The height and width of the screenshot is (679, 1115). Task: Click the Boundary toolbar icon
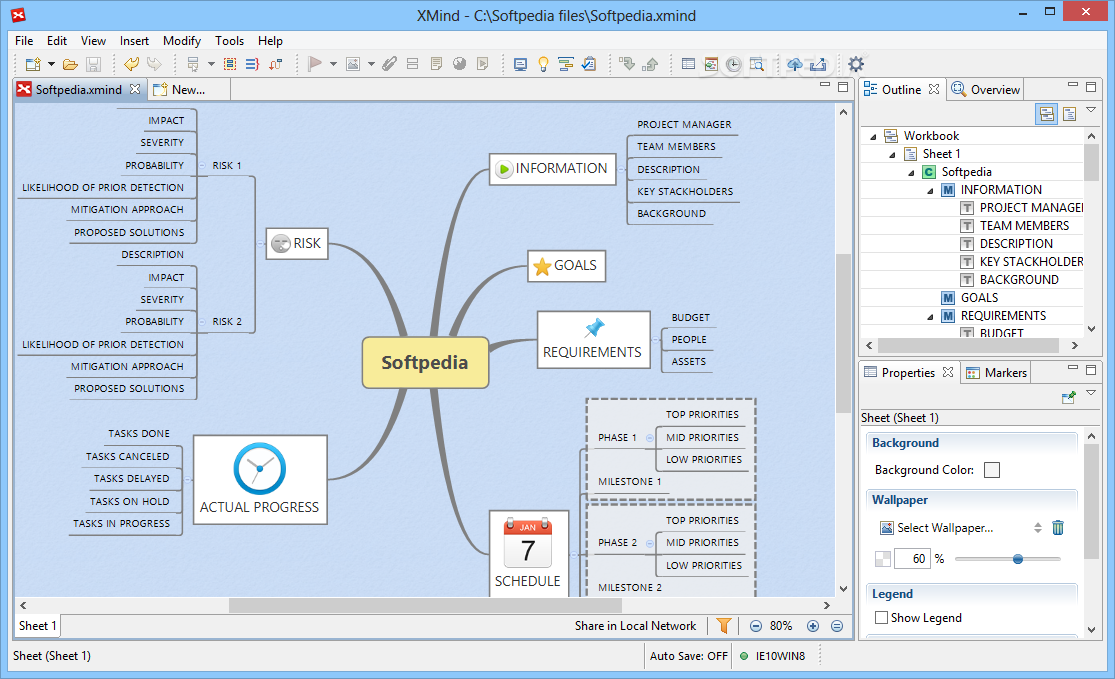[x=230, y=64]
